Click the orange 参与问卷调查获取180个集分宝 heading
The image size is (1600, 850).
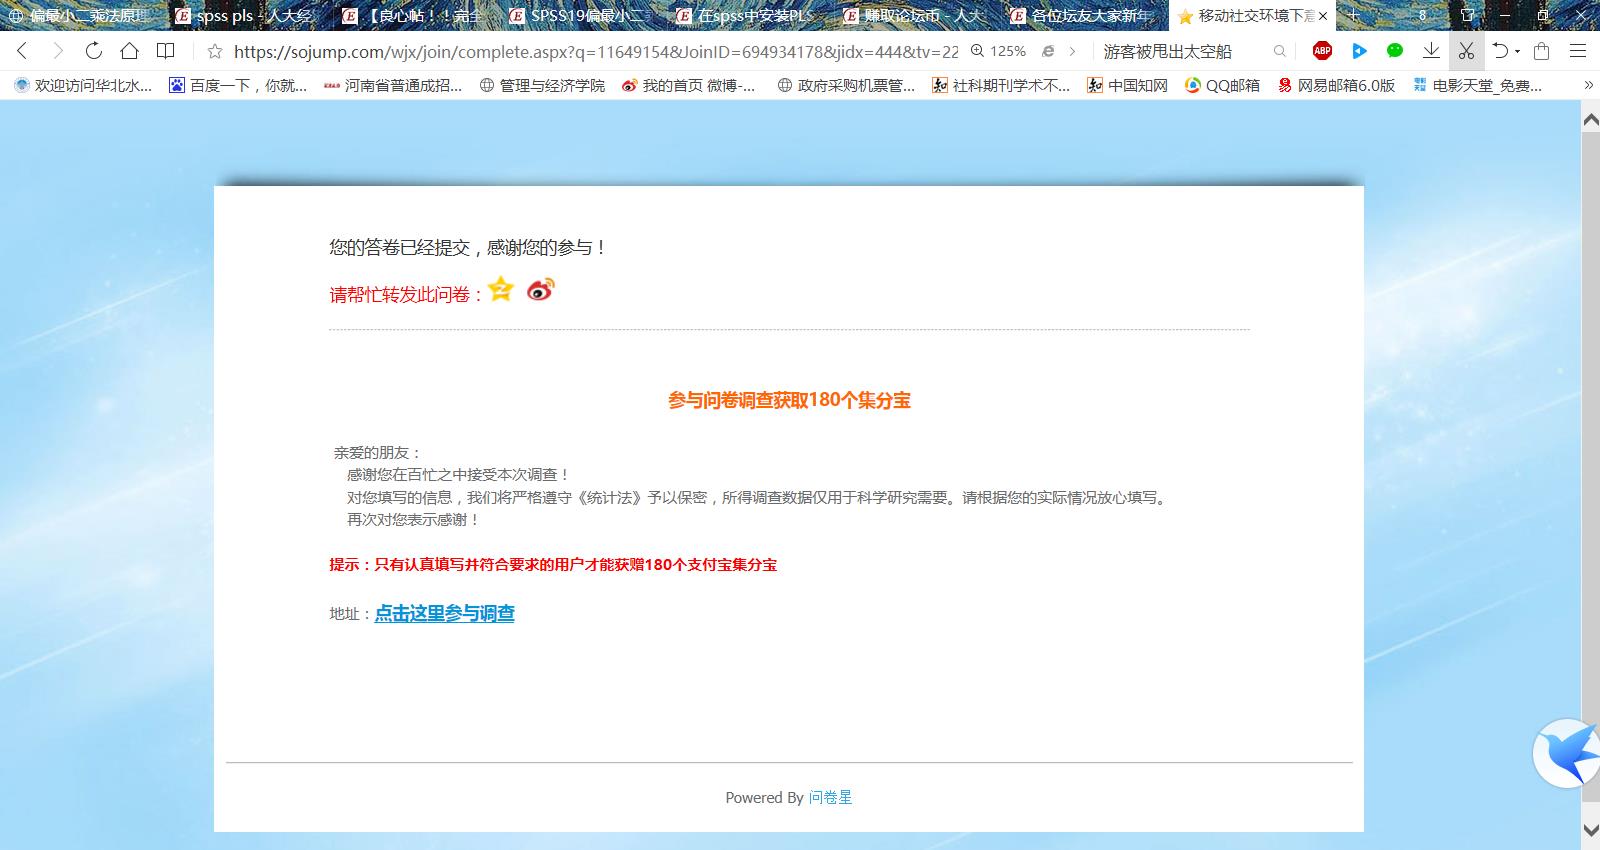789,400
